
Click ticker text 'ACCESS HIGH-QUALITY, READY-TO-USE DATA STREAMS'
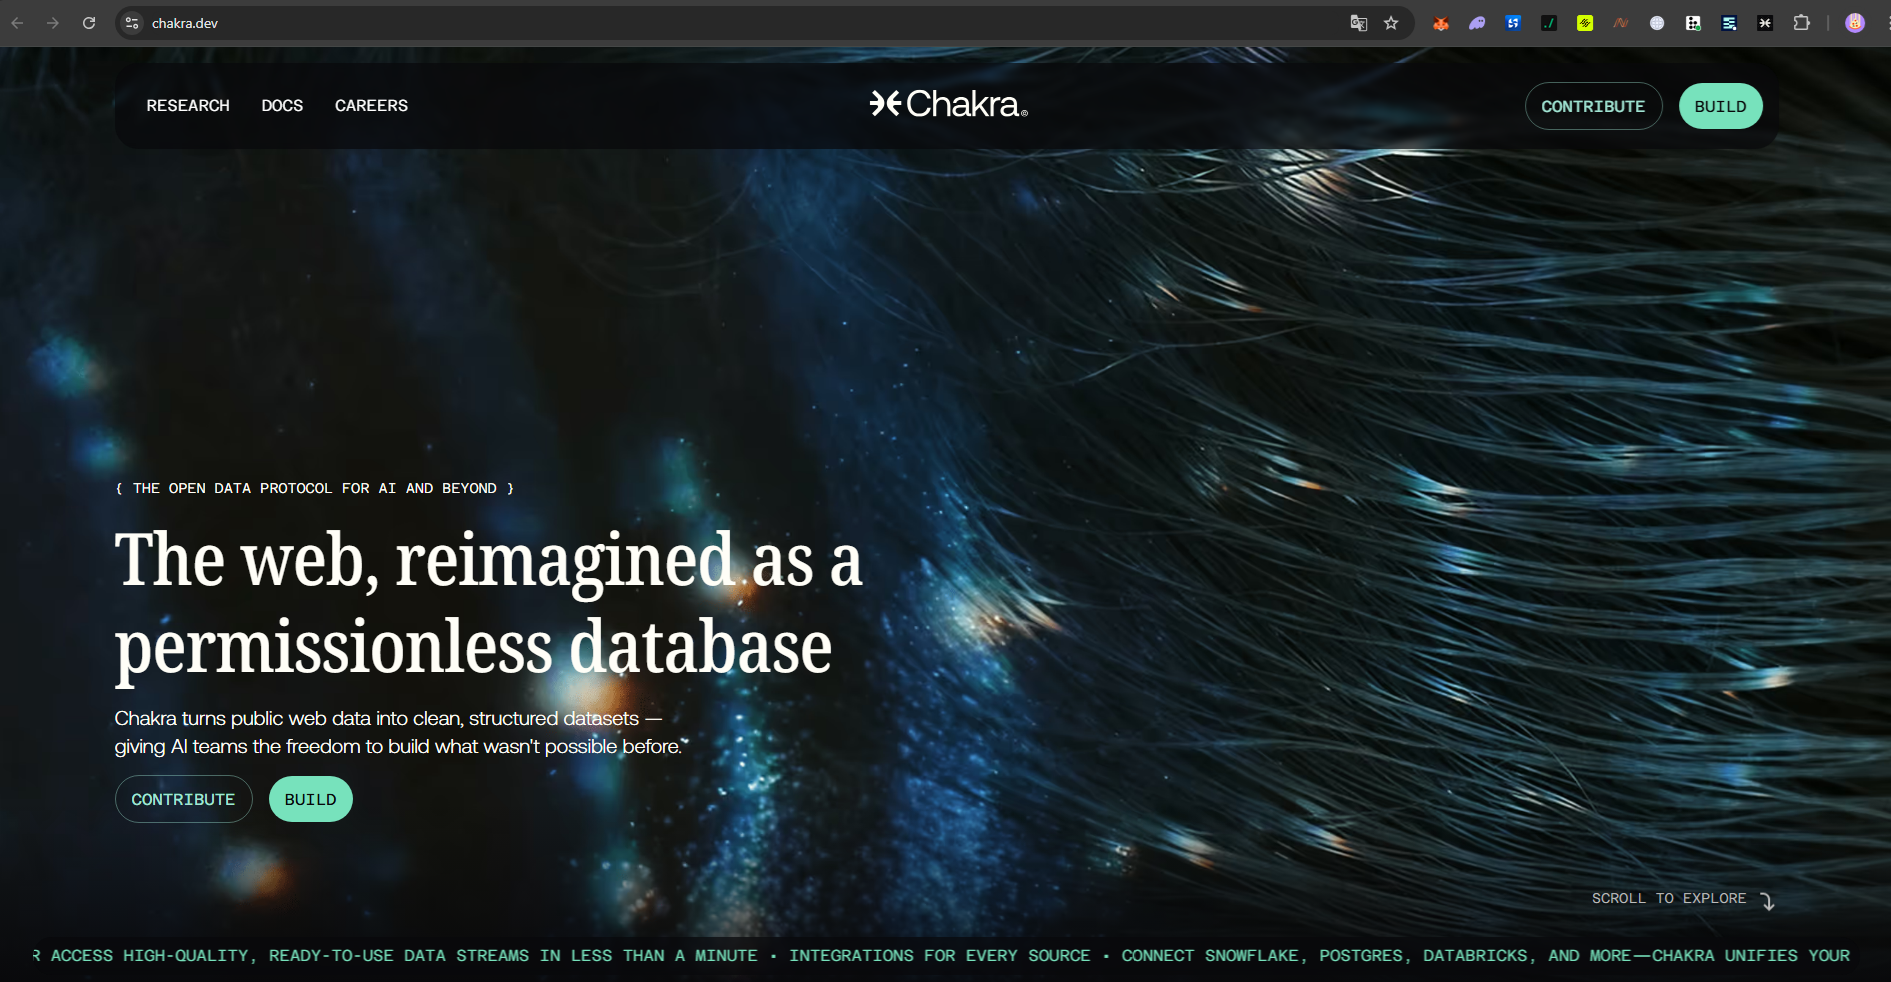(290, 955)
